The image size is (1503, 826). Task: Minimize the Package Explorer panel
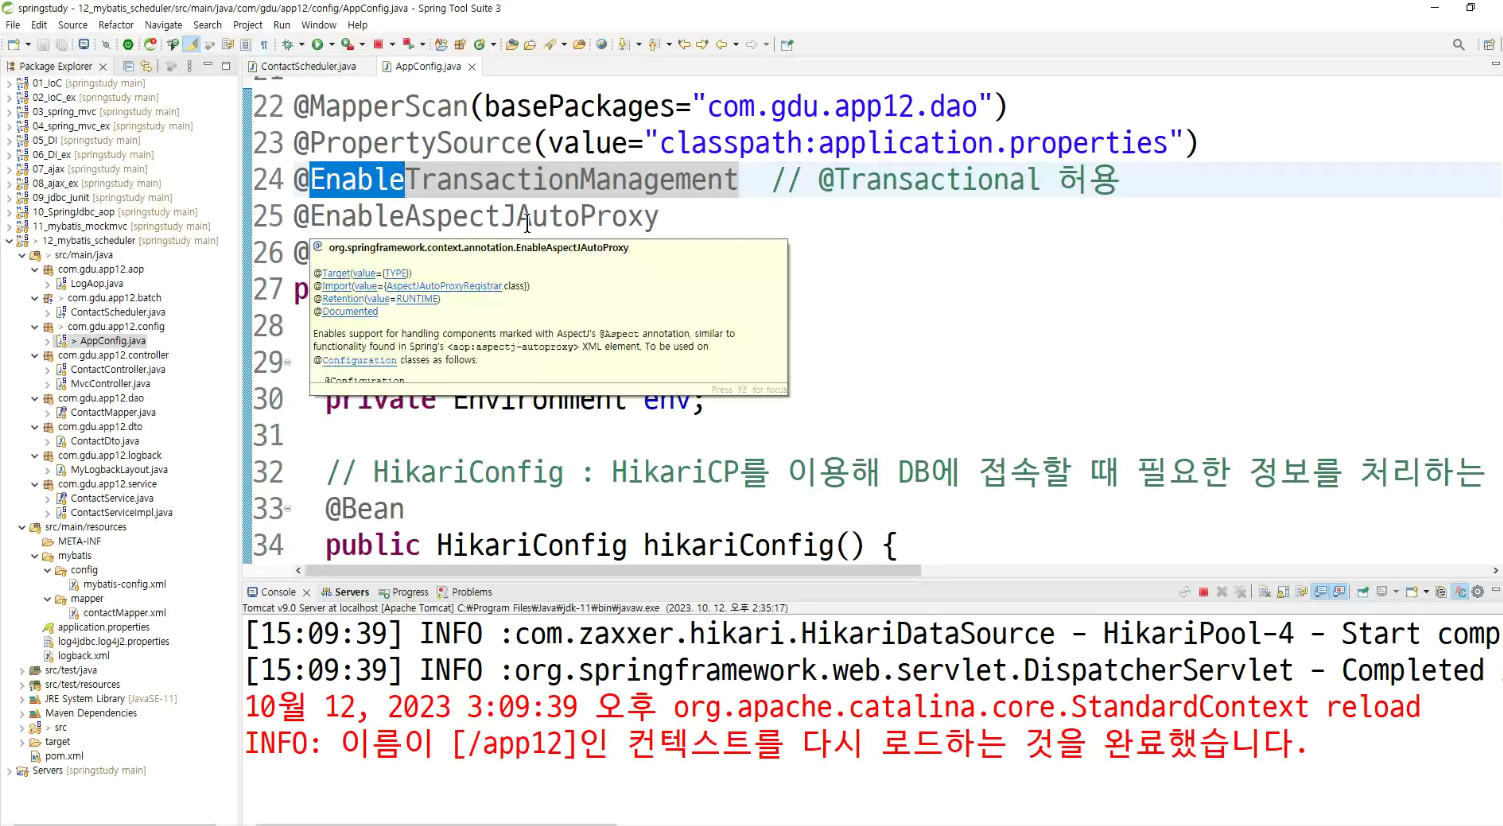[x=207, y=65]
